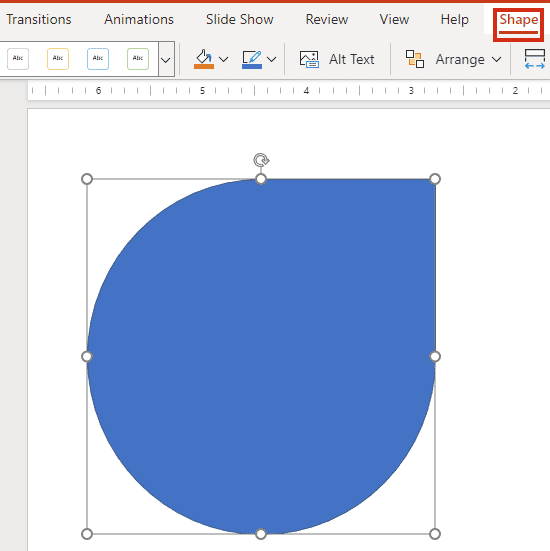Screen dimensions: 550x551
Task: Open the Help tab
Action: click(454, 19)
